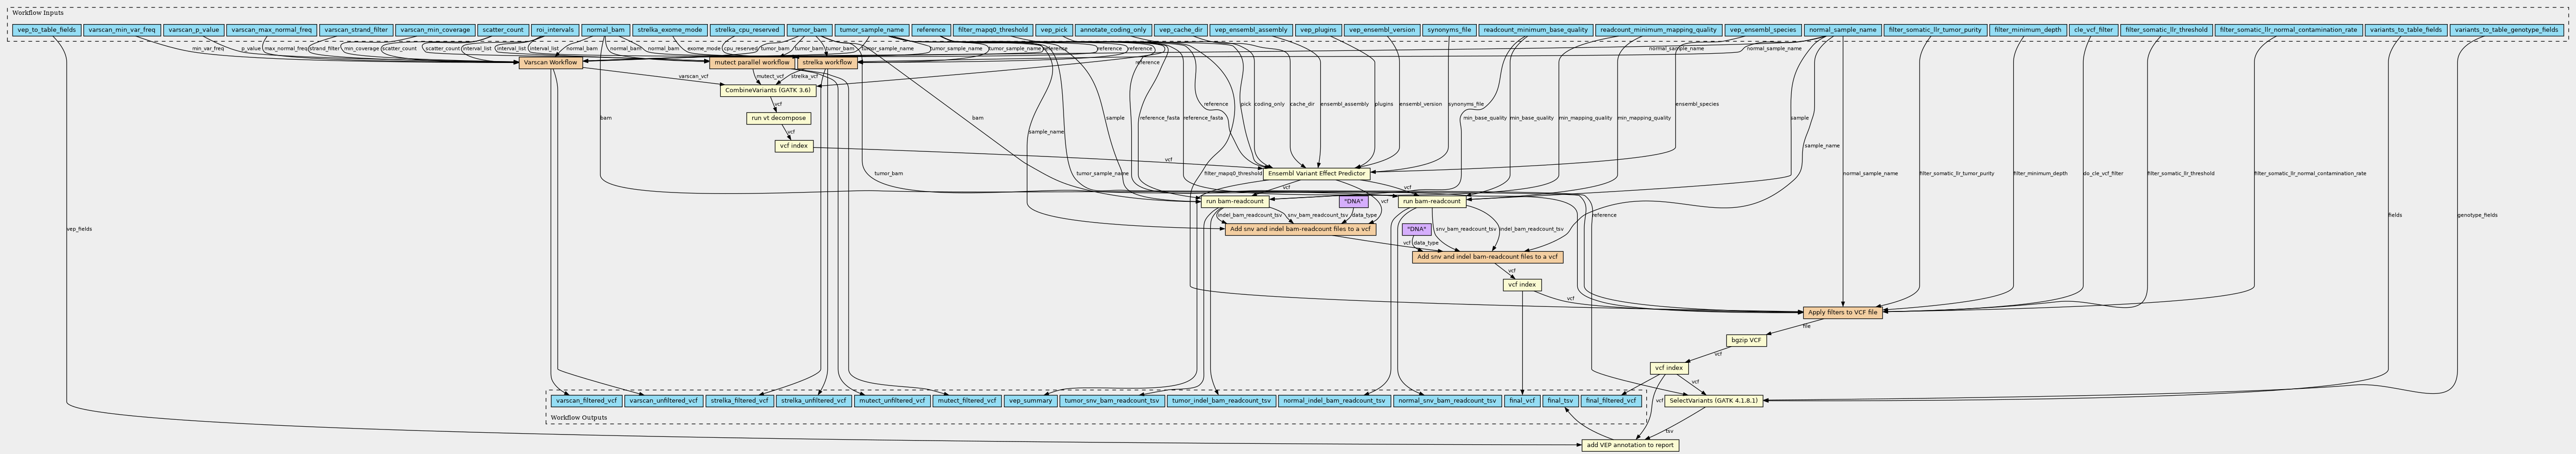
Task: Open the mutect parallel workflow step
Action: (751, 62)
